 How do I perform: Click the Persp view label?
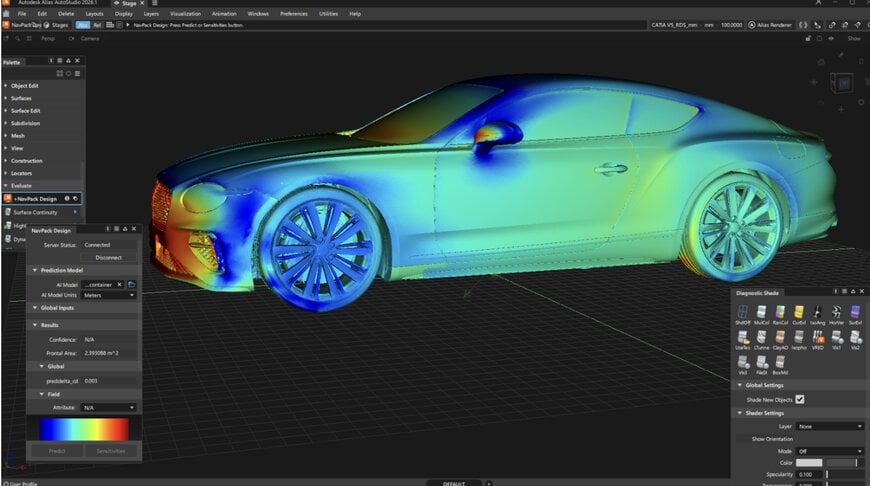pos(48,38)
